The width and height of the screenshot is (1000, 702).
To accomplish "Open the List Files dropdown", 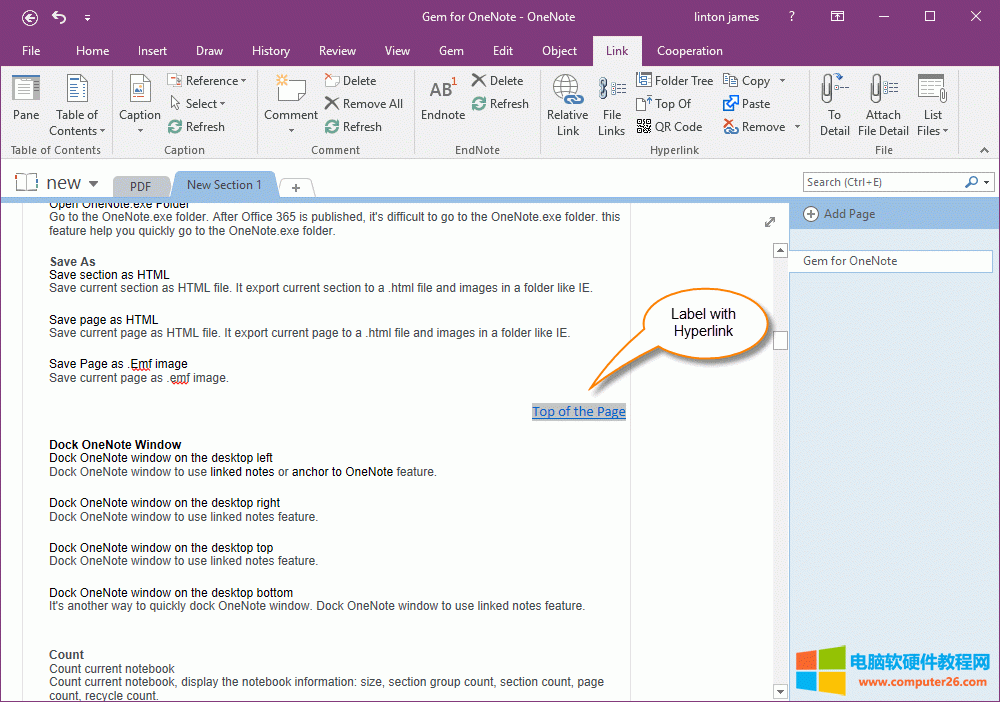I will 933,104.
